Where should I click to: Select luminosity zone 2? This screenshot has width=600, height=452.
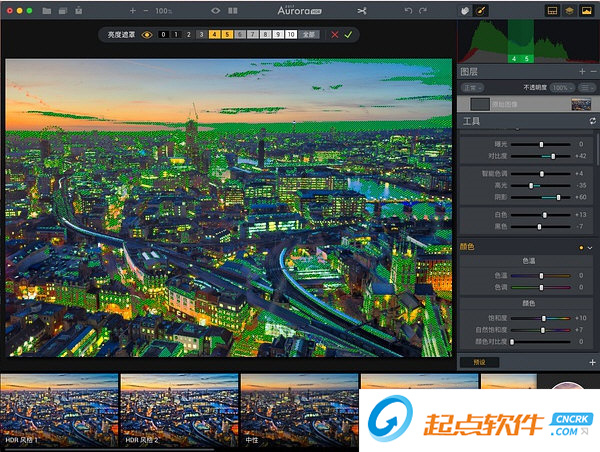pyautogui.click(x=189, y=34)
